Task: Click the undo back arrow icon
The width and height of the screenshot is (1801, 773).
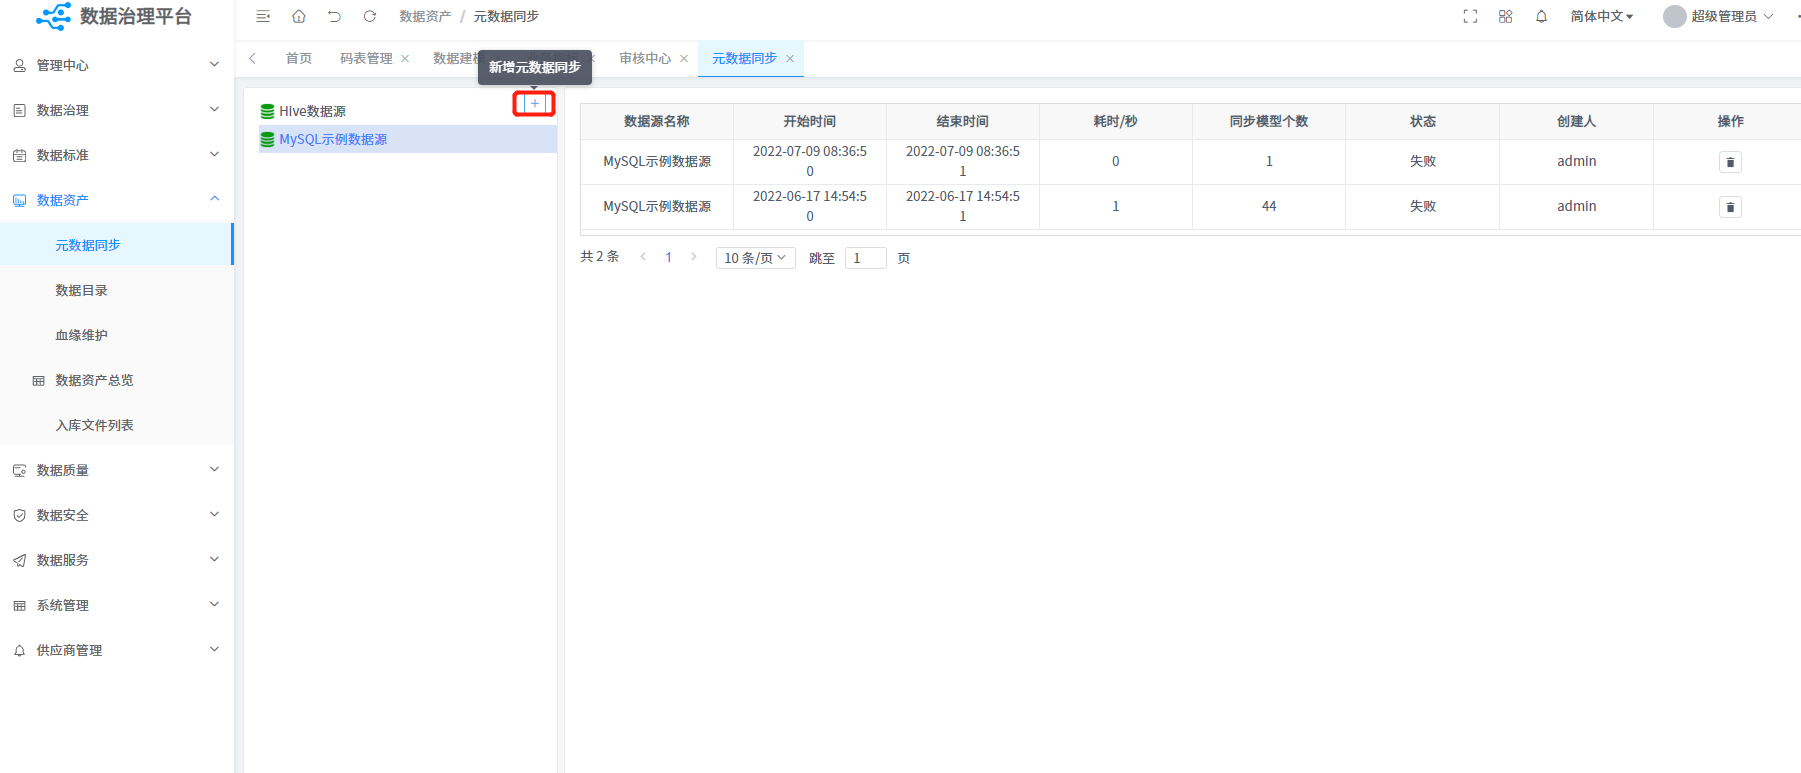Action: coord(334,16)
